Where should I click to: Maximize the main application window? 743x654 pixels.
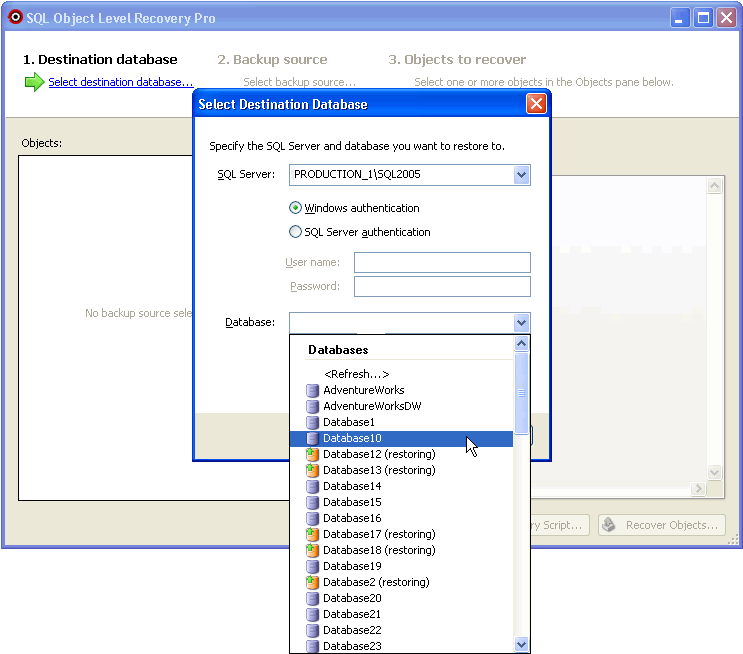(703, 18)
